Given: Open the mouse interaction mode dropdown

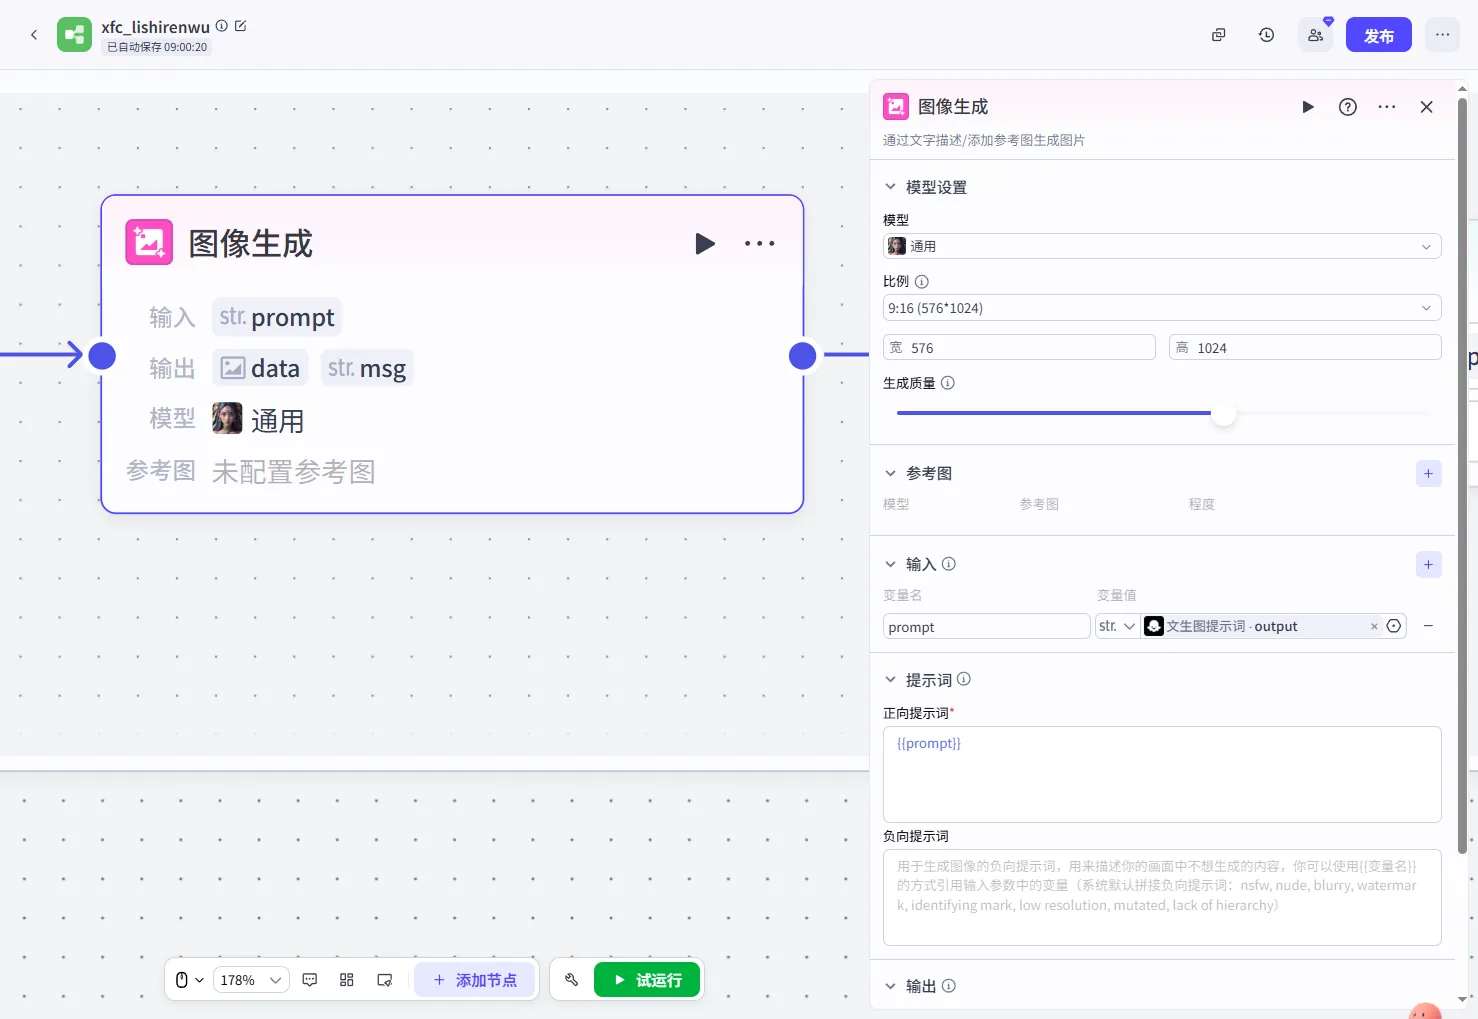Looking at the screenshot, I should pos(189,980).
